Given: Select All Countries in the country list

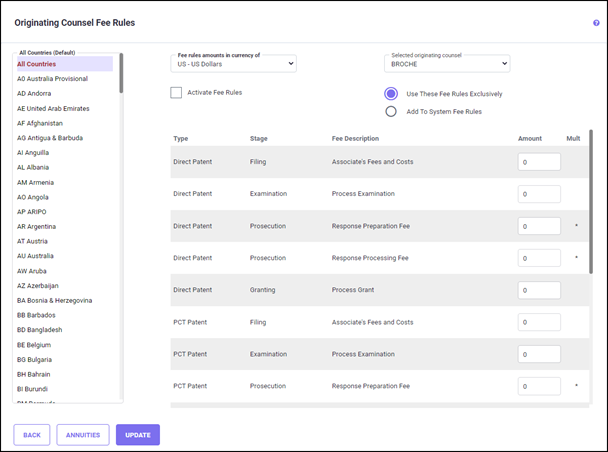Looking at the screenshot, I should tap(36, 64).
